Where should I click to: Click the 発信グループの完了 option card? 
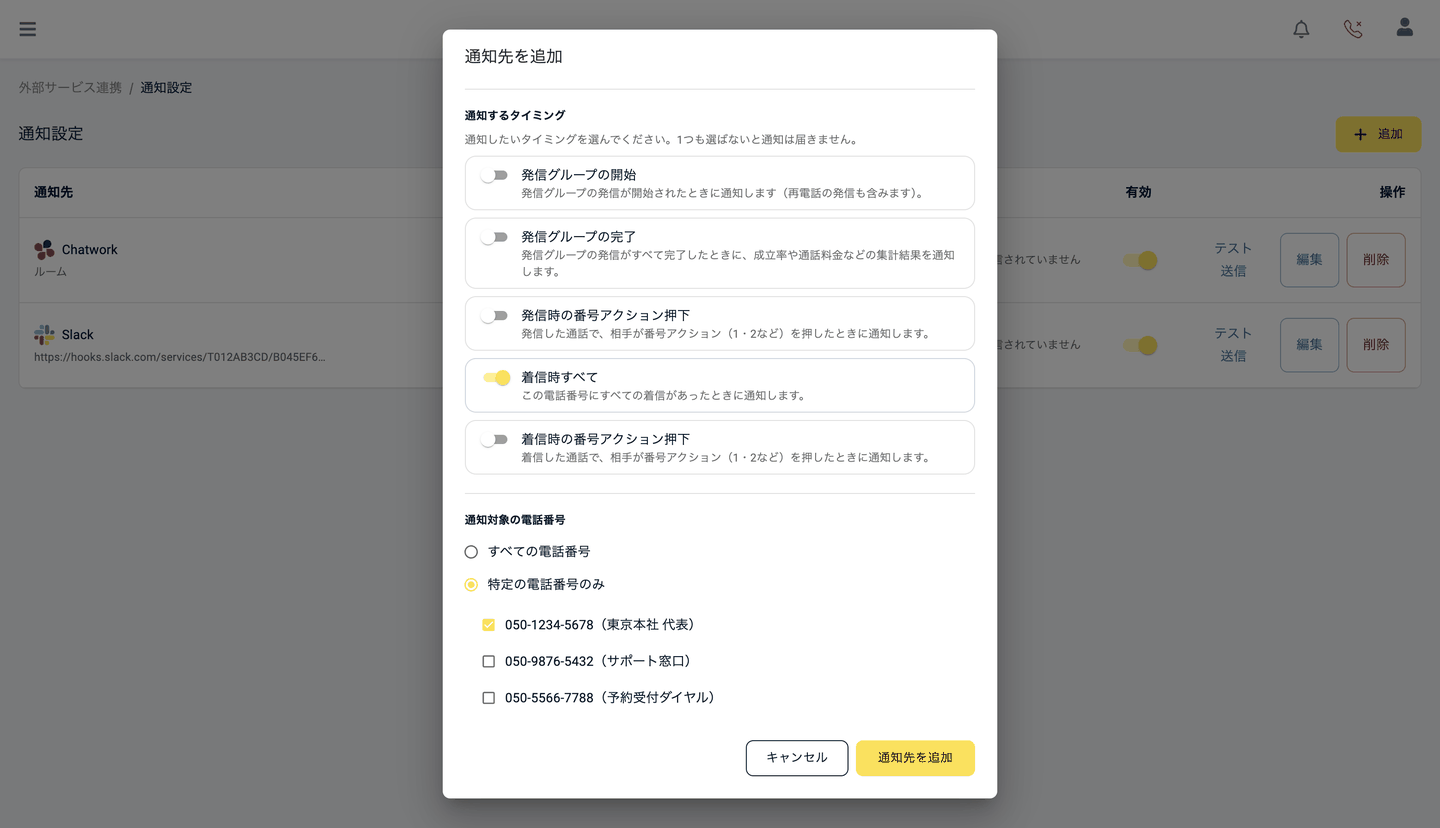tap(720, 253)
